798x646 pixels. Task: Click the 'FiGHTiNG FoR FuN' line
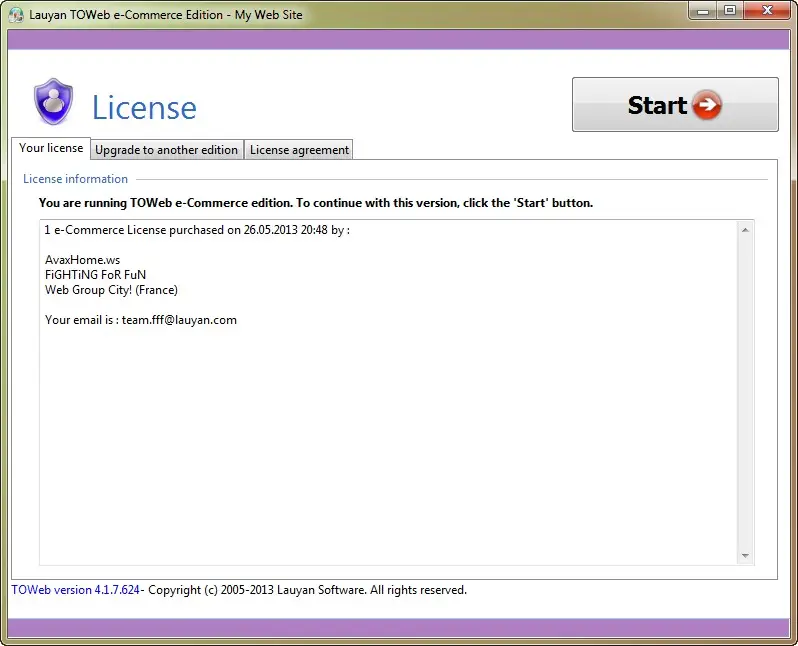(95, 275)
